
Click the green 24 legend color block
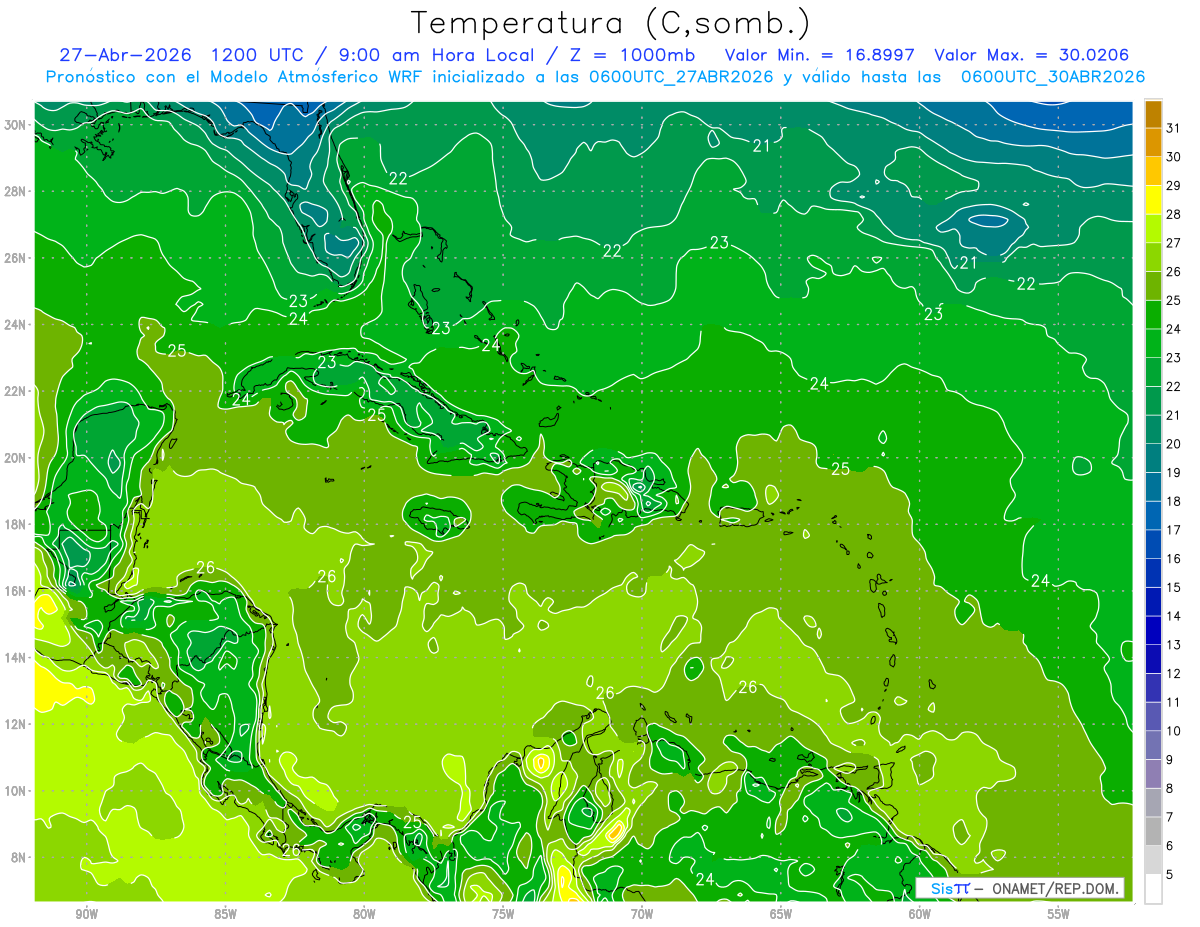1153,315
